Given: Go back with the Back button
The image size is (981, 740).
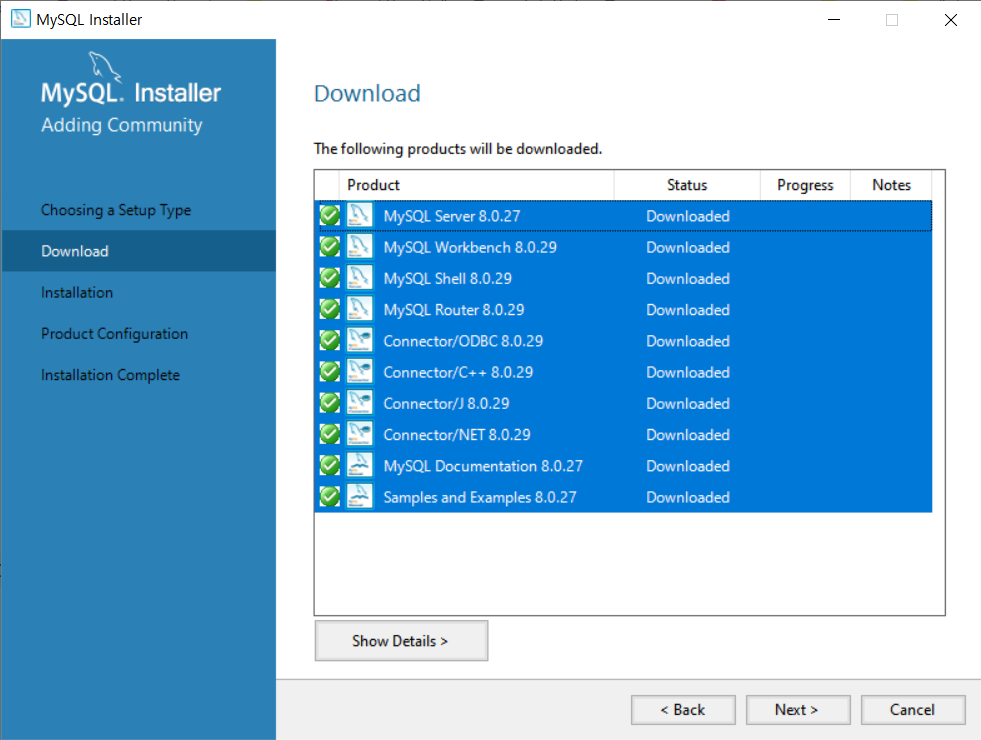Looking at the screenshot, I should pos(683,710).
